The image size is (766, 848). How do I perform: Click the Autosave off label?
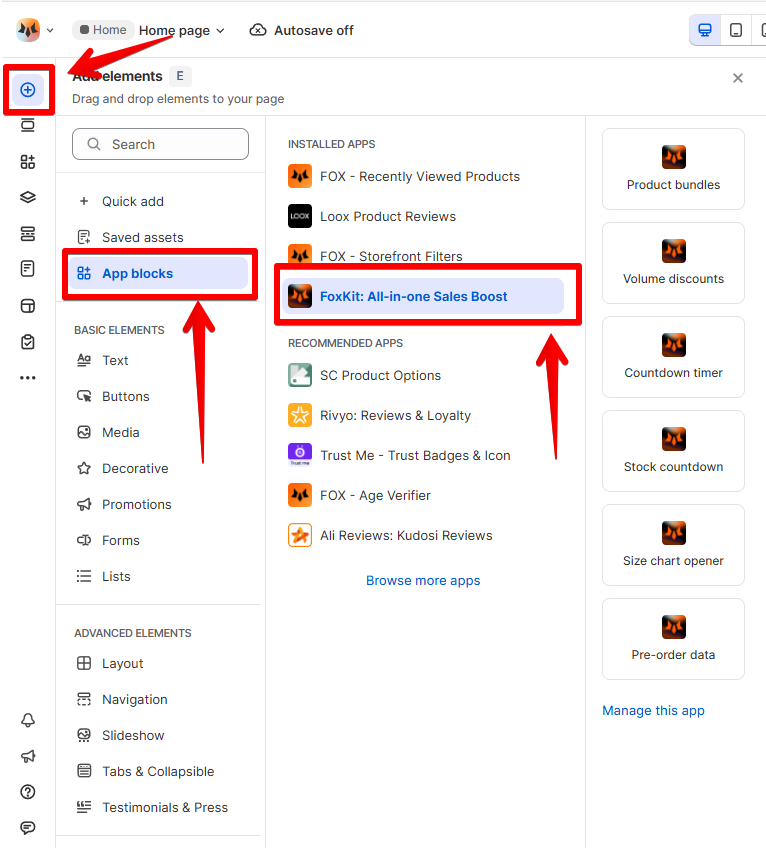pos(314,30)
